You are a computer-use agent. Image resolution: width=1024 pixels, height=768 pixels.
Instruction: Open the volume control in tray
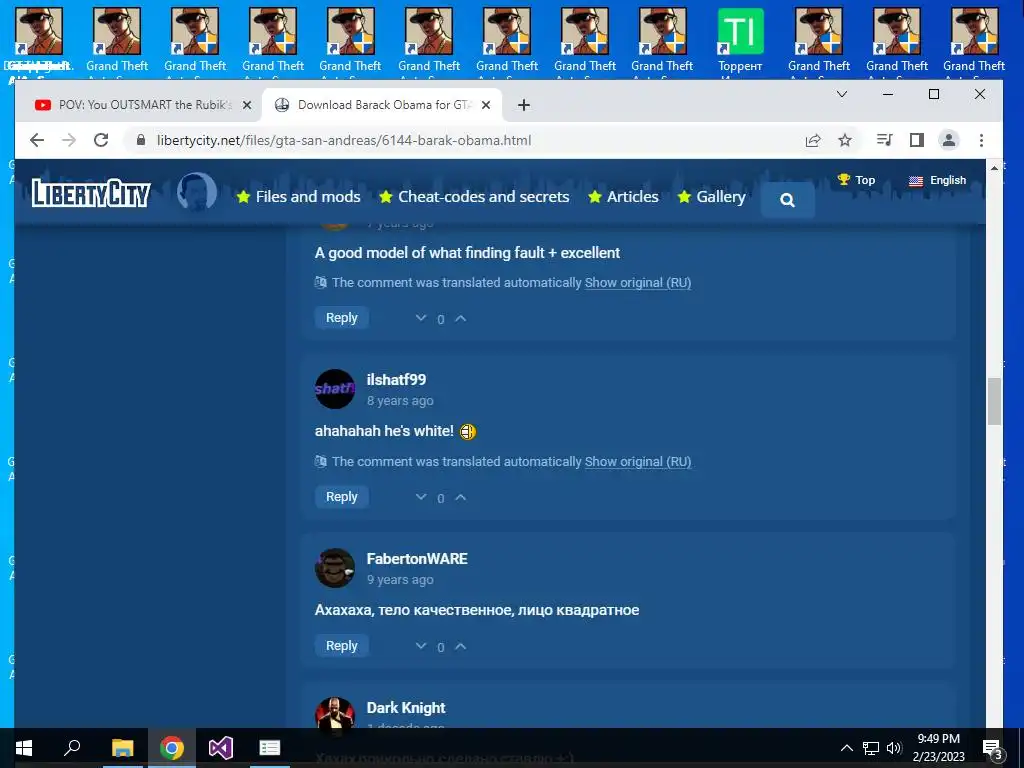(x=894, y=748)
